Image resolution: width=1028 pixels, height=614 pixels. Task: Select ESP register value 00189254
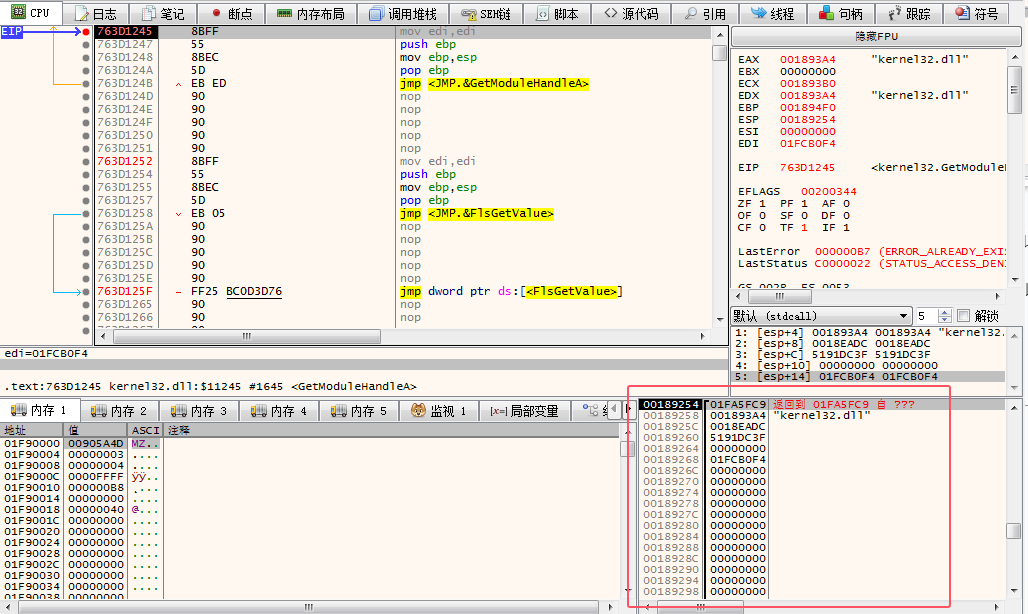(808, 120)
